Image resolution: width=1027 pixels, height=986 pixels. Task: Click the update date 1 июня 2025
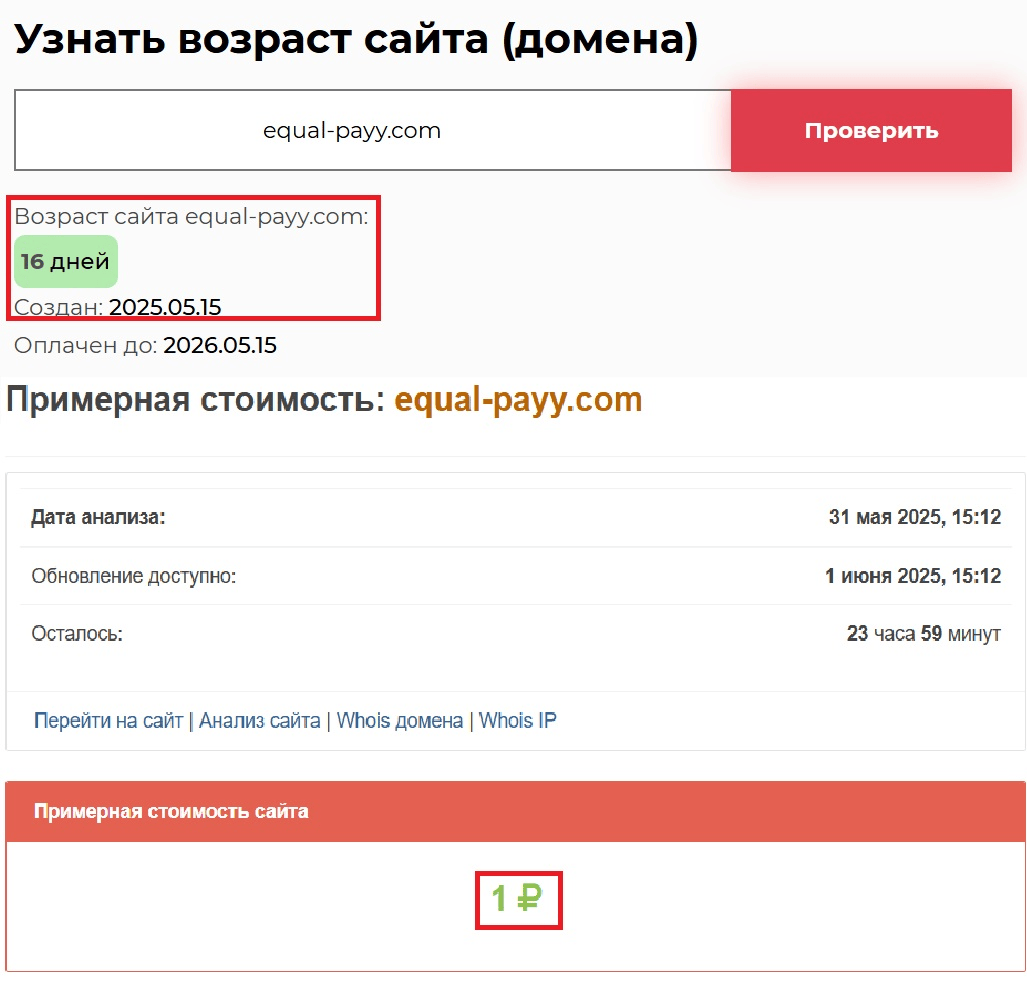[912, 576]
